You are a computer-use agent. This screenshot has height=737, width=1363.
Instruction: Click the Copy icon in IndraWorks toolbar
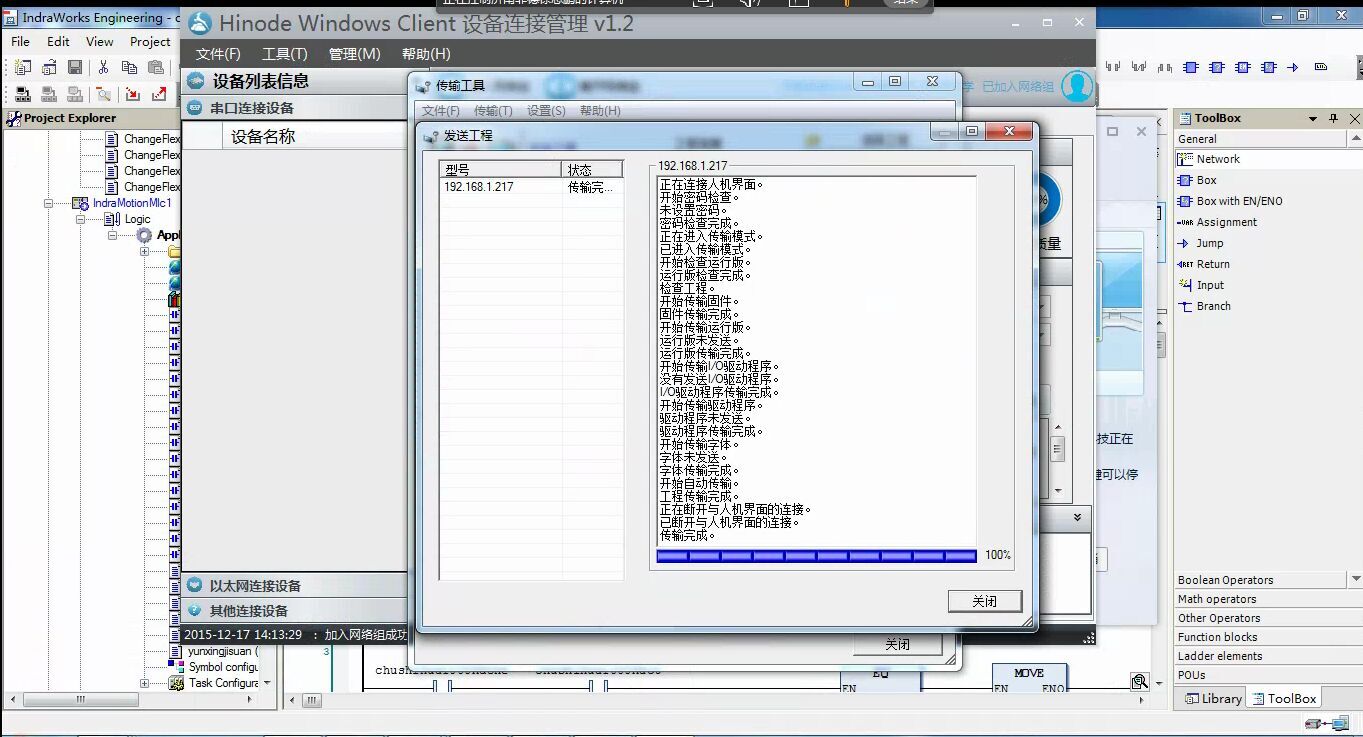point(129,67)
